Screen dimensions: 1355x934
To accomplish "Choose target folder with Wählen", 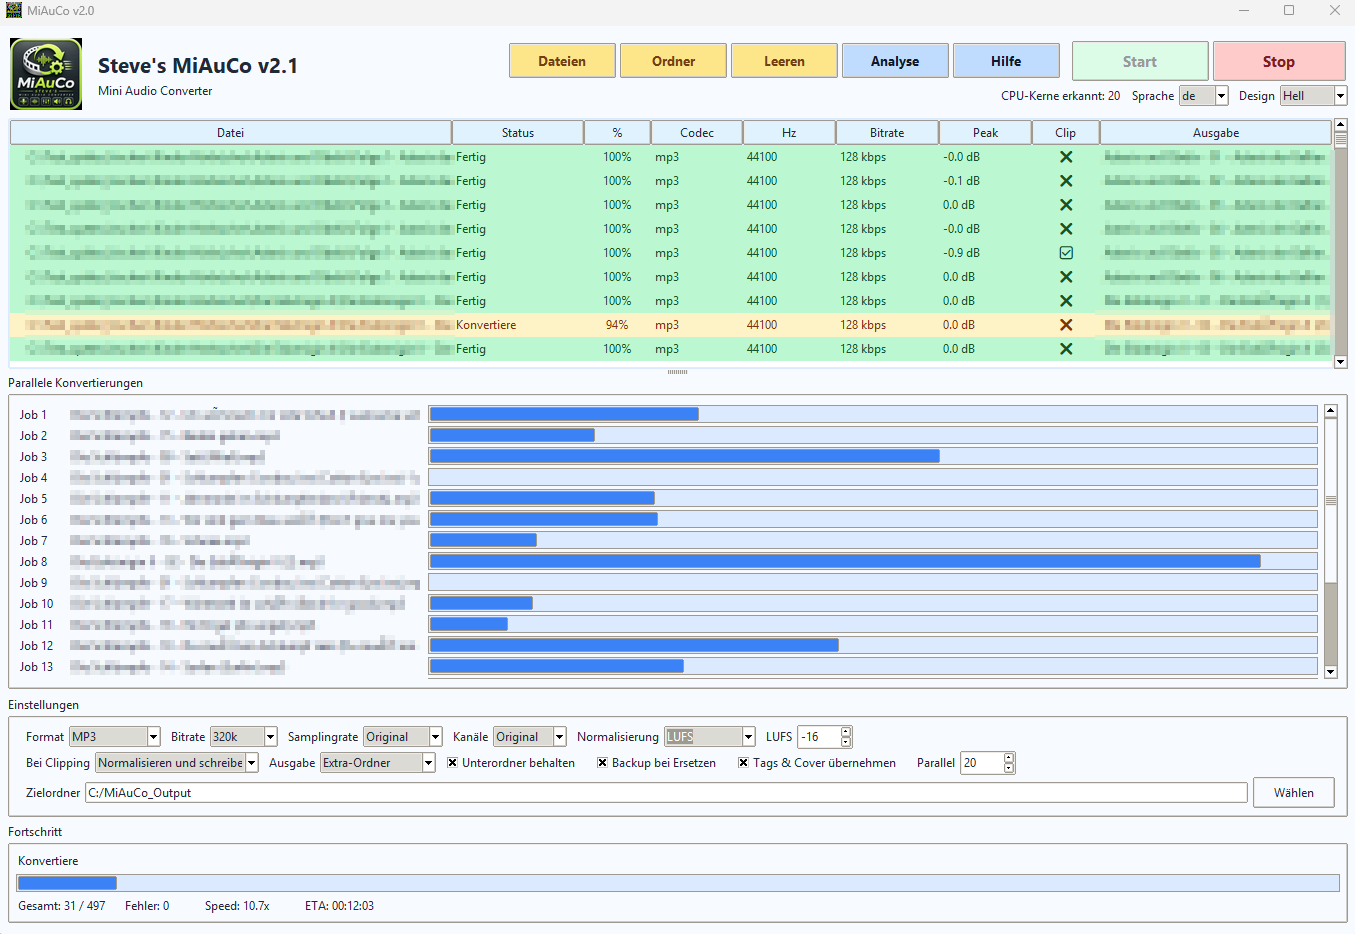I will click(1294, 793).
